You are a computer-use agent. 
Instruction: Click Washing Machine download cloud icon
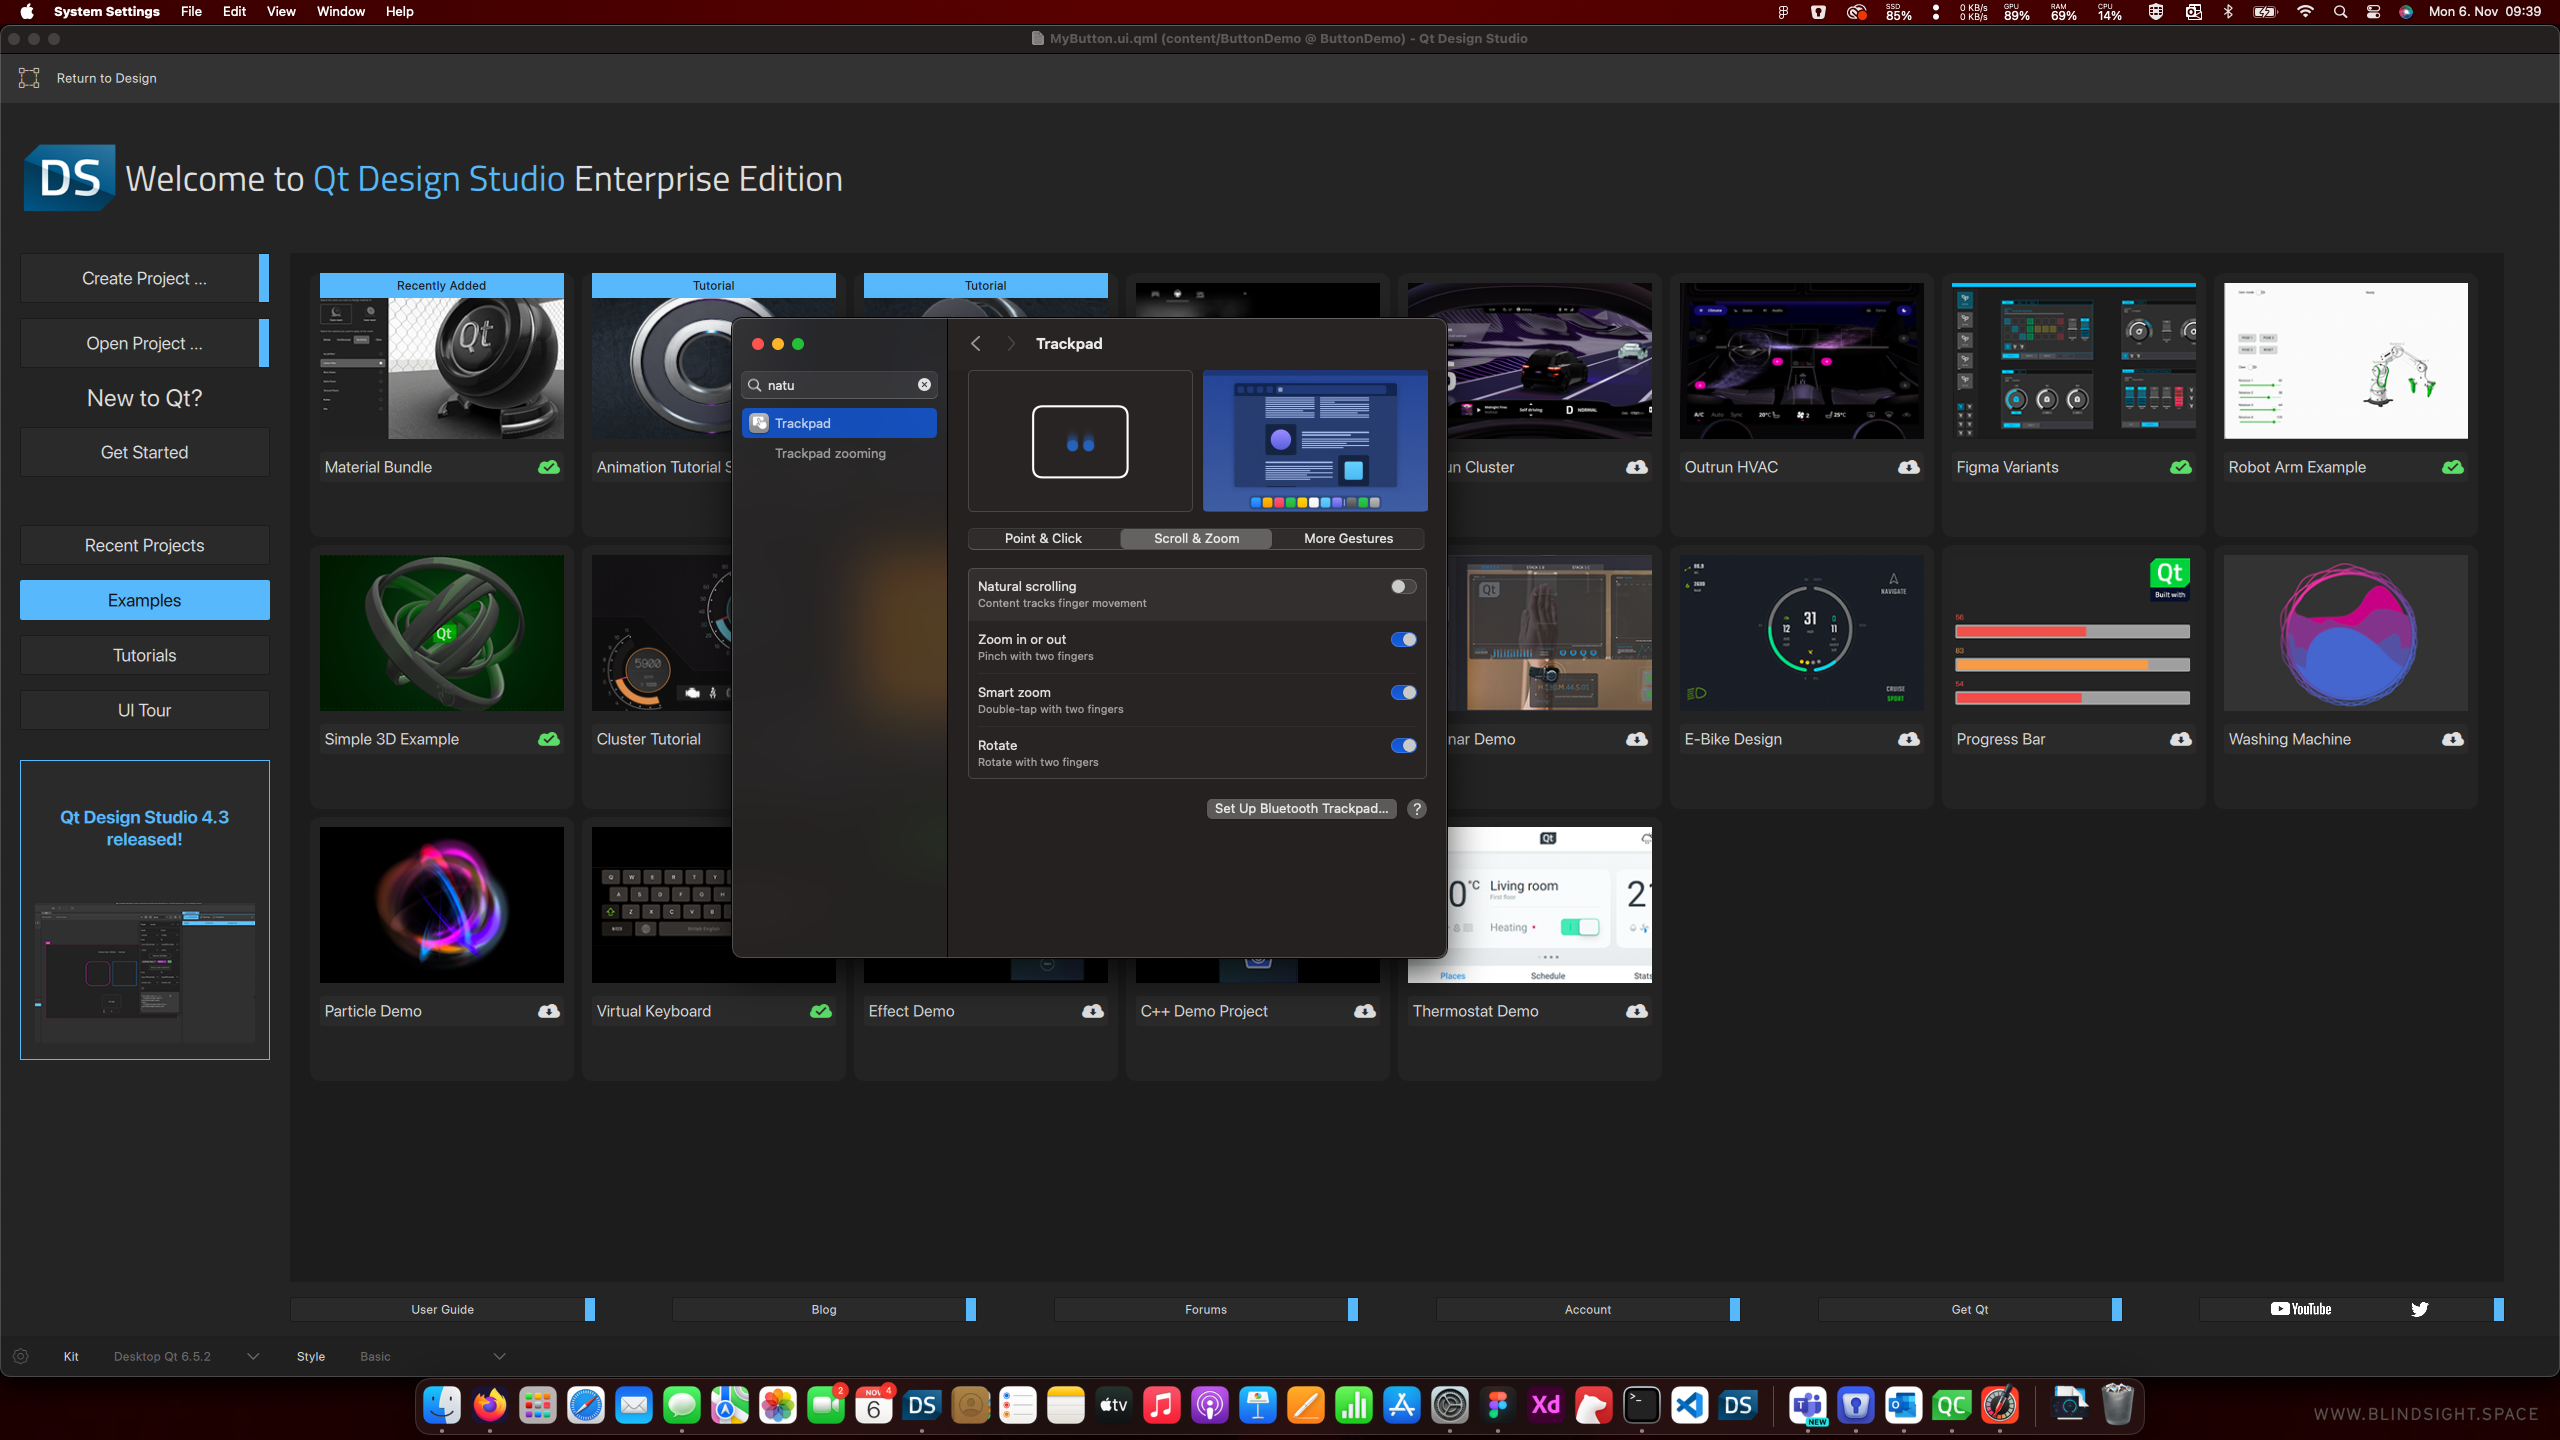[x=2453, y=739]
